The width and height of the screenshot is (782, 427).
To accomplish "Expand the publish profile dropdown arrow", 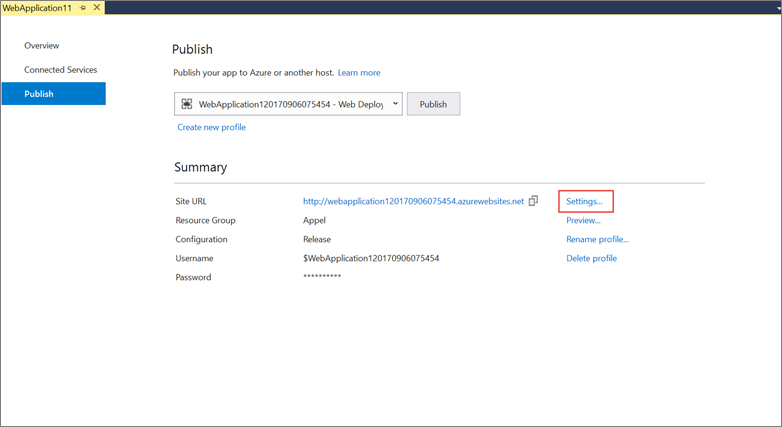I will pos(395,103).
